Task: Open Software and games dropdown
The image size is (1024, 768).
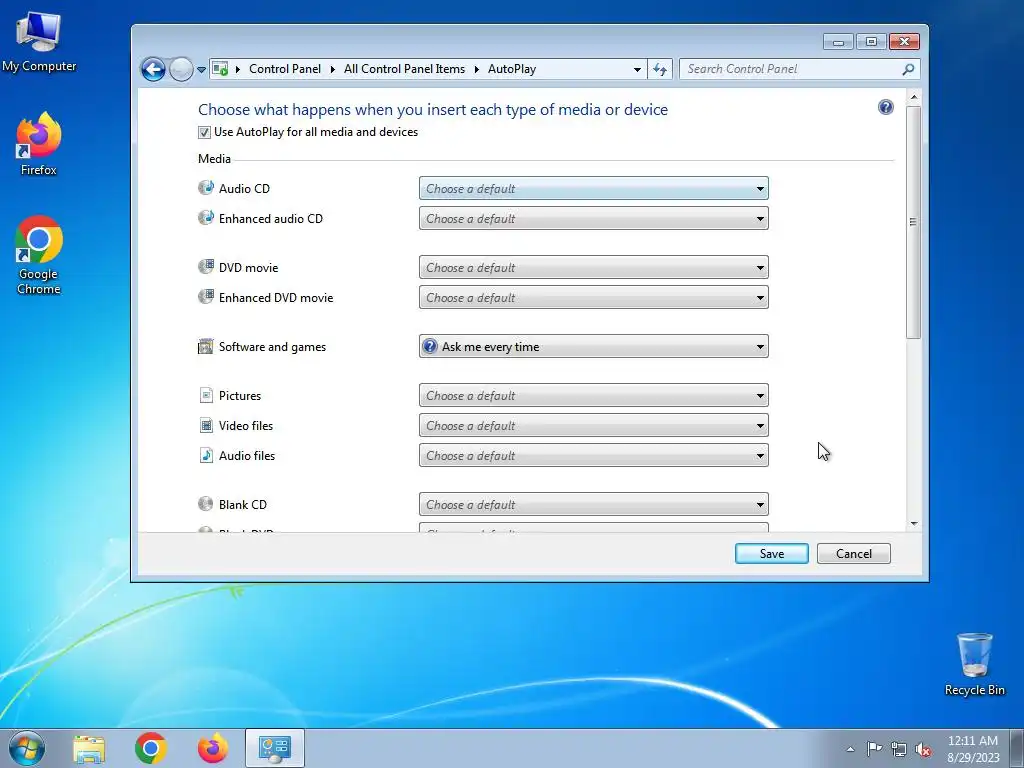Action: pyautogui.click(x=594, y=346)
